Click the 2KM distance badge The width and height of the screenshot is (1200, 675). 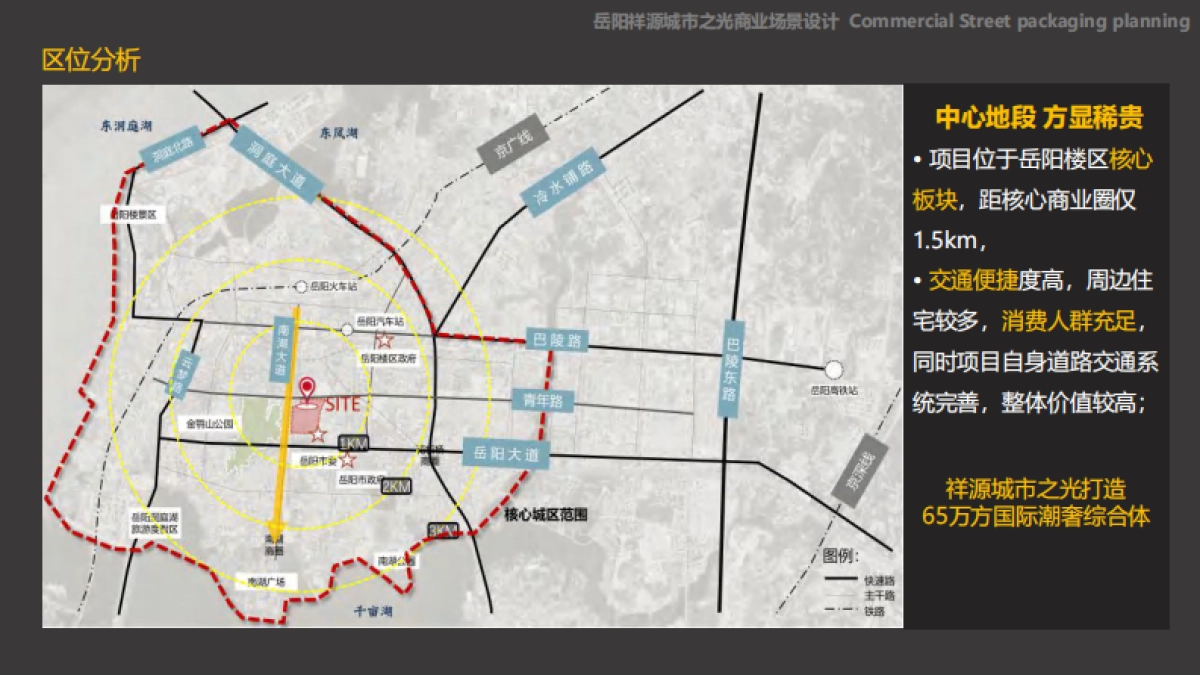[x=397, y=486]
